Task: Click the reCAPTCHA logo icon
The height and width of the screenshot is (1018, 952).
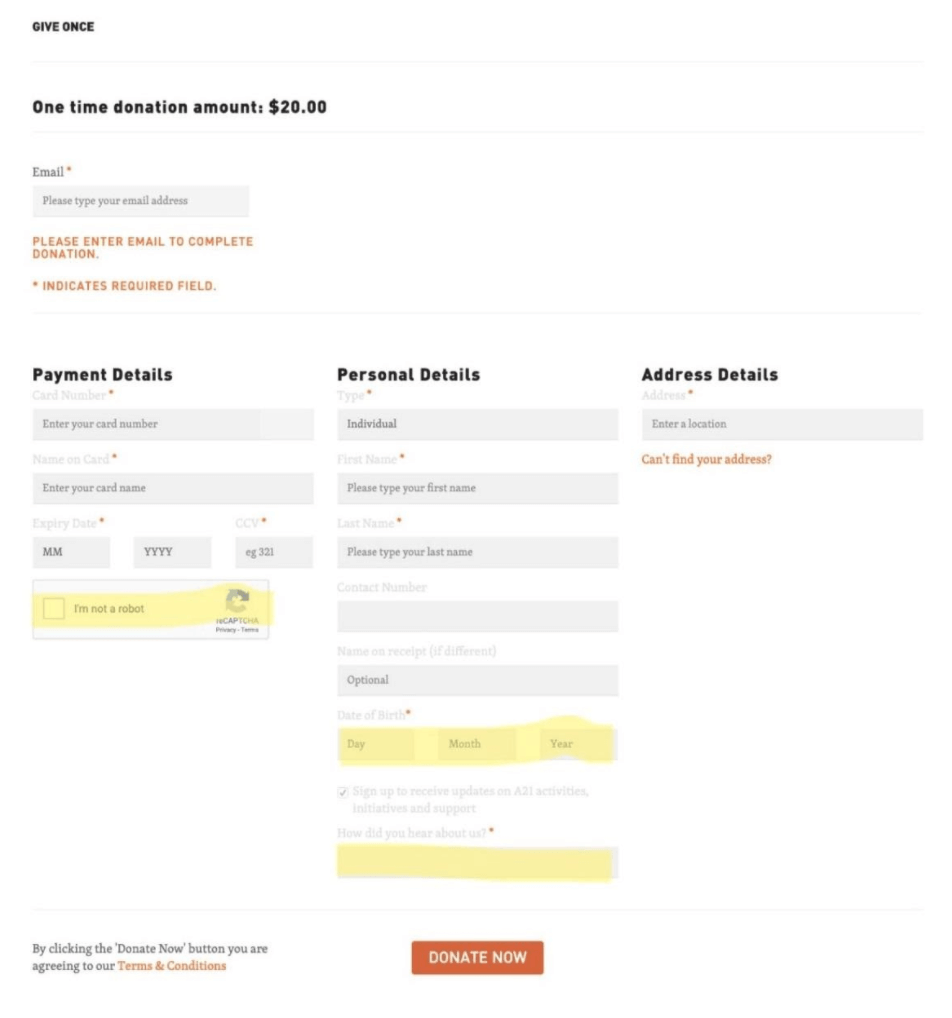Action: (236, 601)
